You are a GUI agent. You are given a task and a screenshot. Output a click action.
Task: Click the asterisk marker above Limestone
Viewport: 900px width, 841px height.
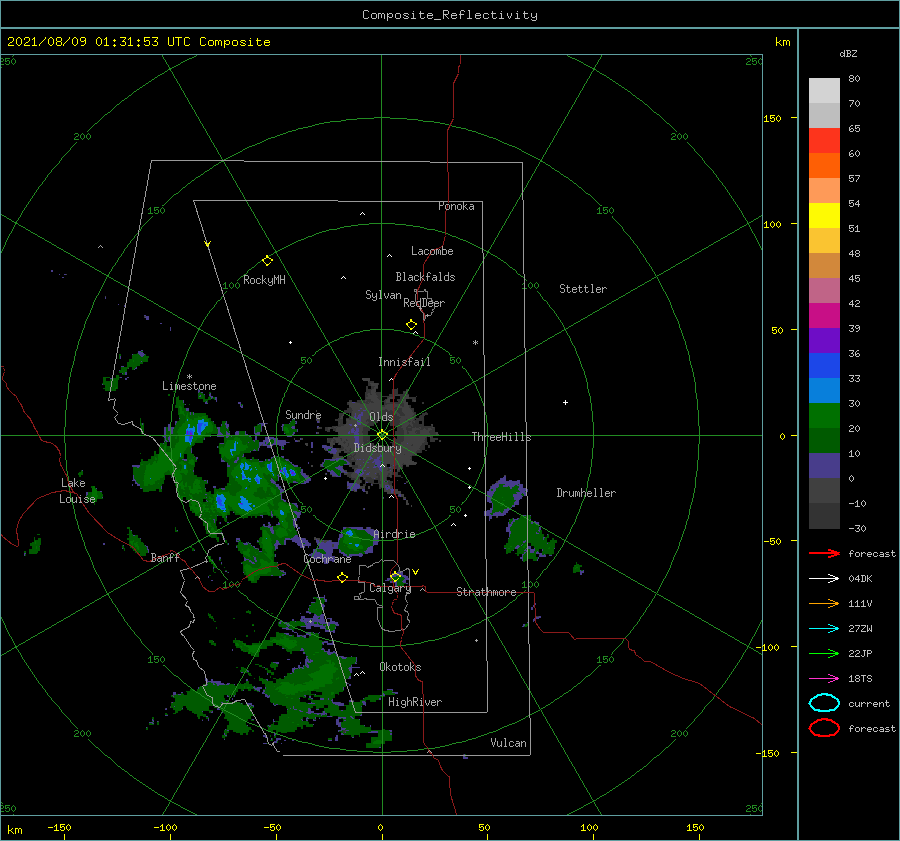189,377
